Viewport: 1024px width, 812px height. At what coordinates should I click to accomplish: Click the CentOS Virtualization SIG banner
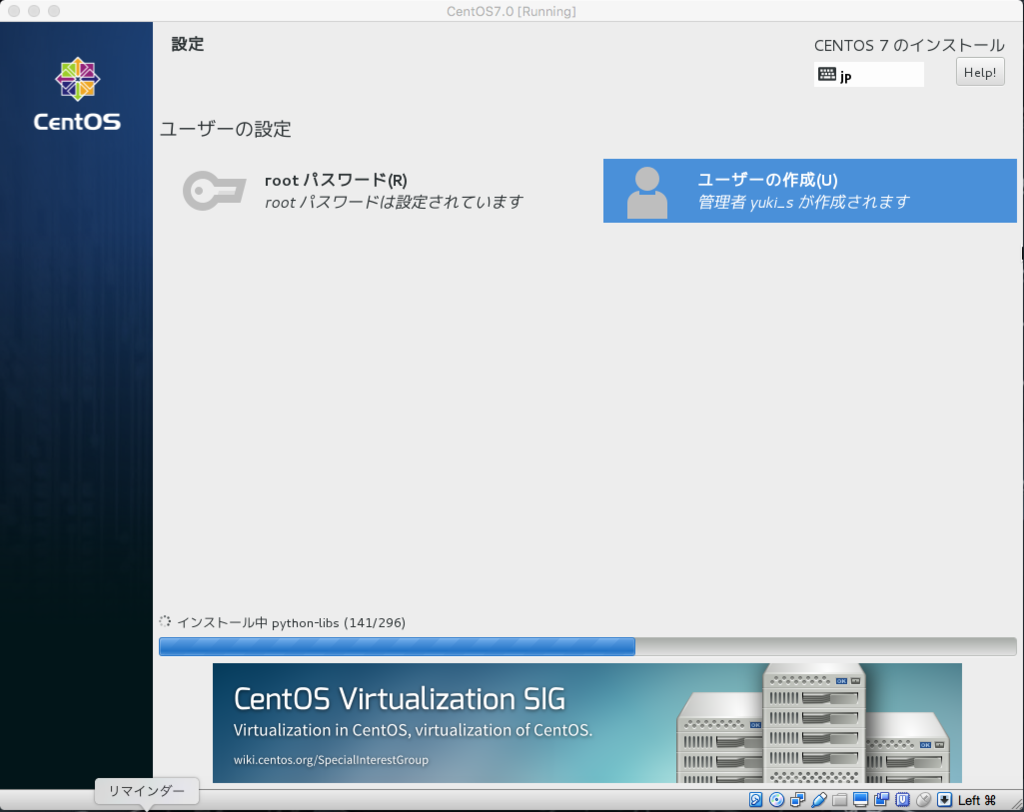pos(587,723)
